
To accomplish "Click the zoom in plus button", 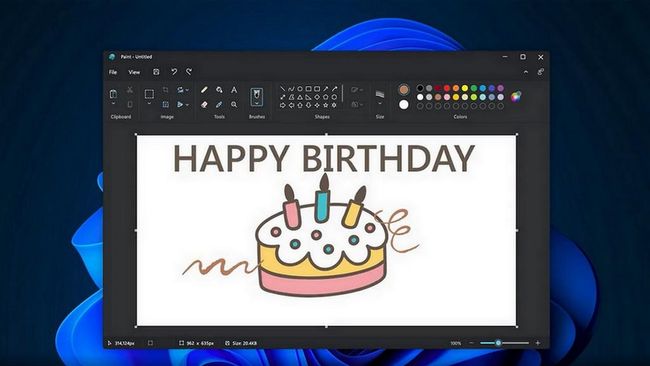I will [538, 343].
